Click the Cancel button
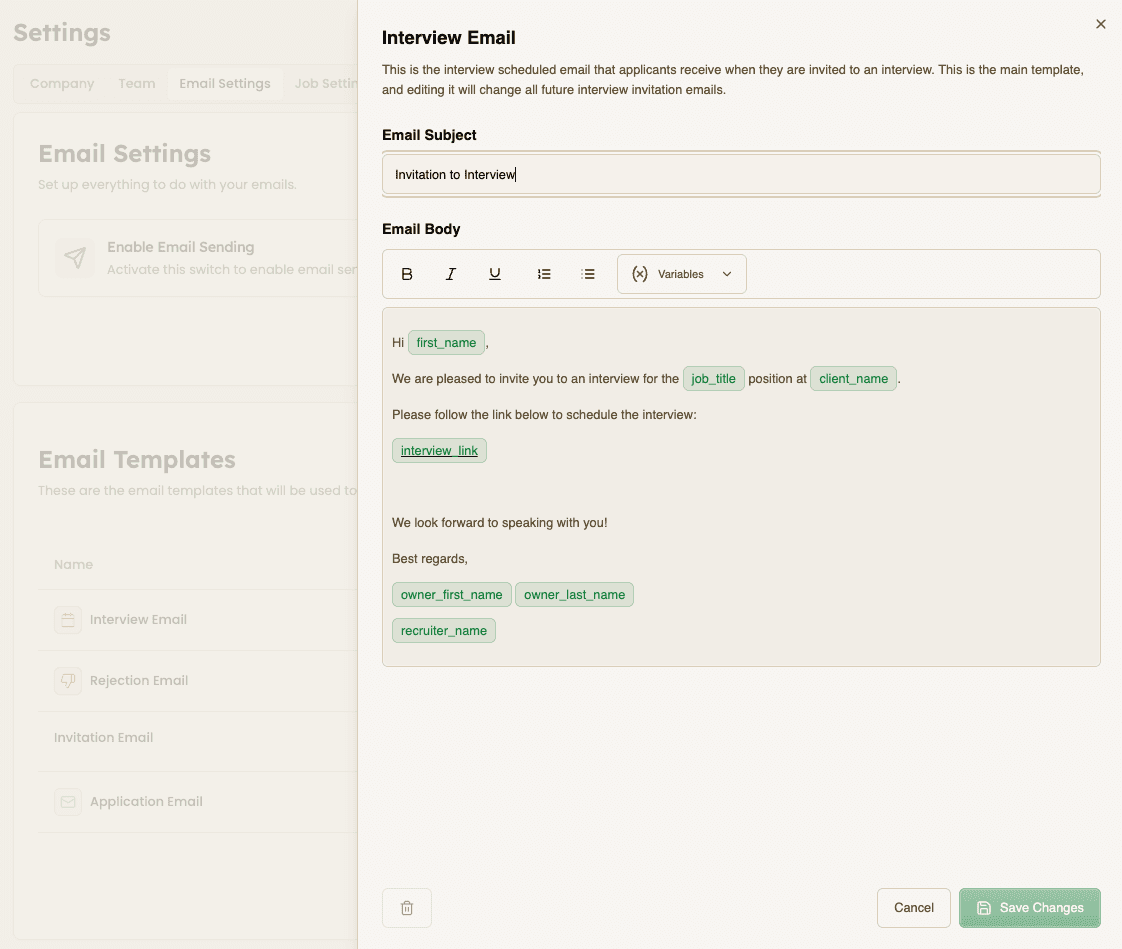This screenshot has height=949, width=1122. point(913,907)
